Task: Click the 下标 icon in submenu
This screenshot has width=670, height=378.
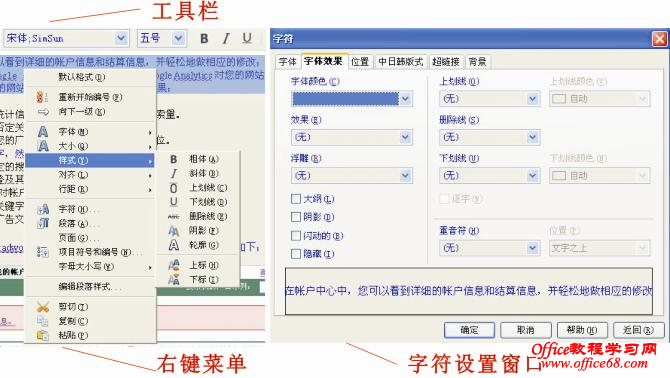Action: tap(173, 279)
